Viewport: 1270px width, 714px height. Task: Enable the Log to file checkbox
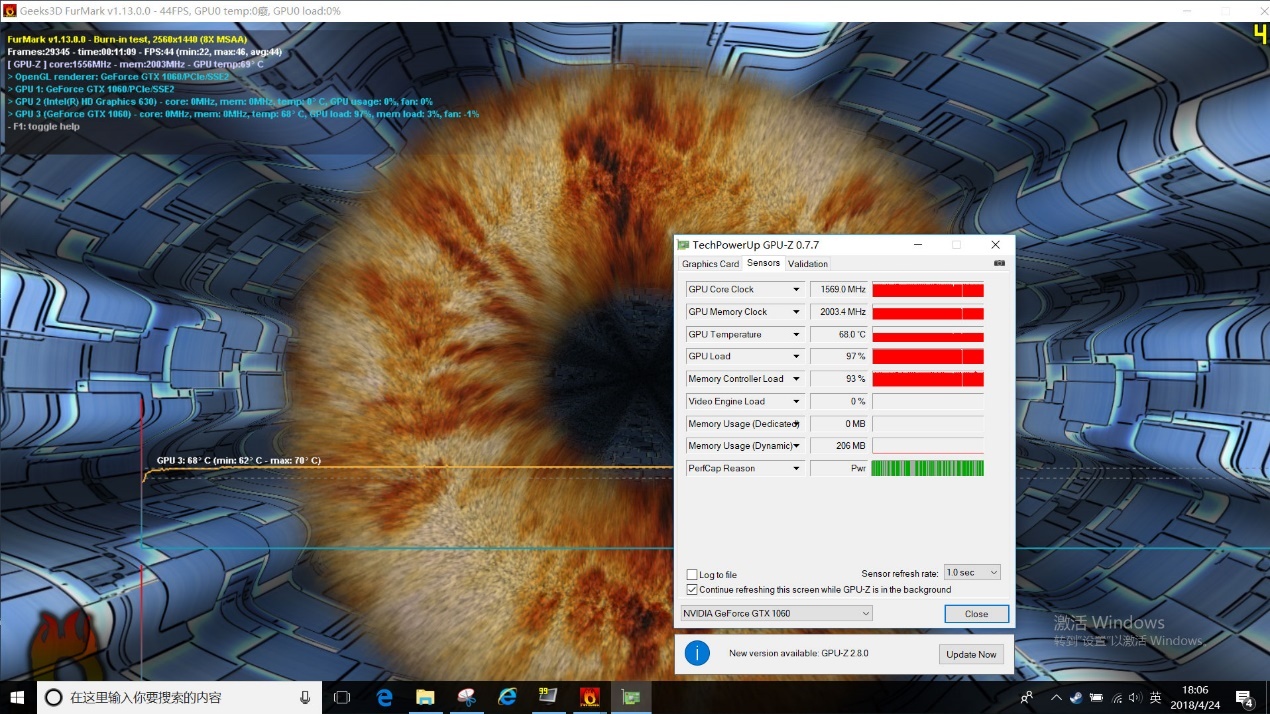[692, 575]
